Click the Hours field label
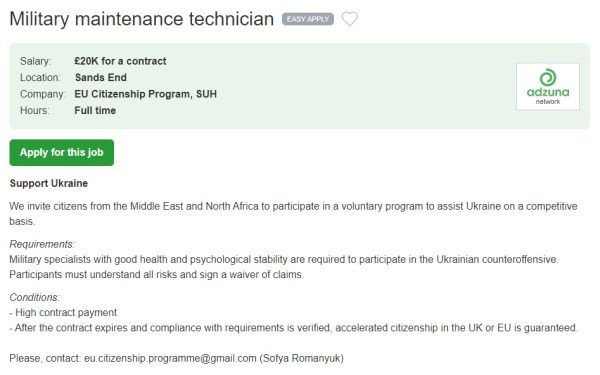 [35, 111]
